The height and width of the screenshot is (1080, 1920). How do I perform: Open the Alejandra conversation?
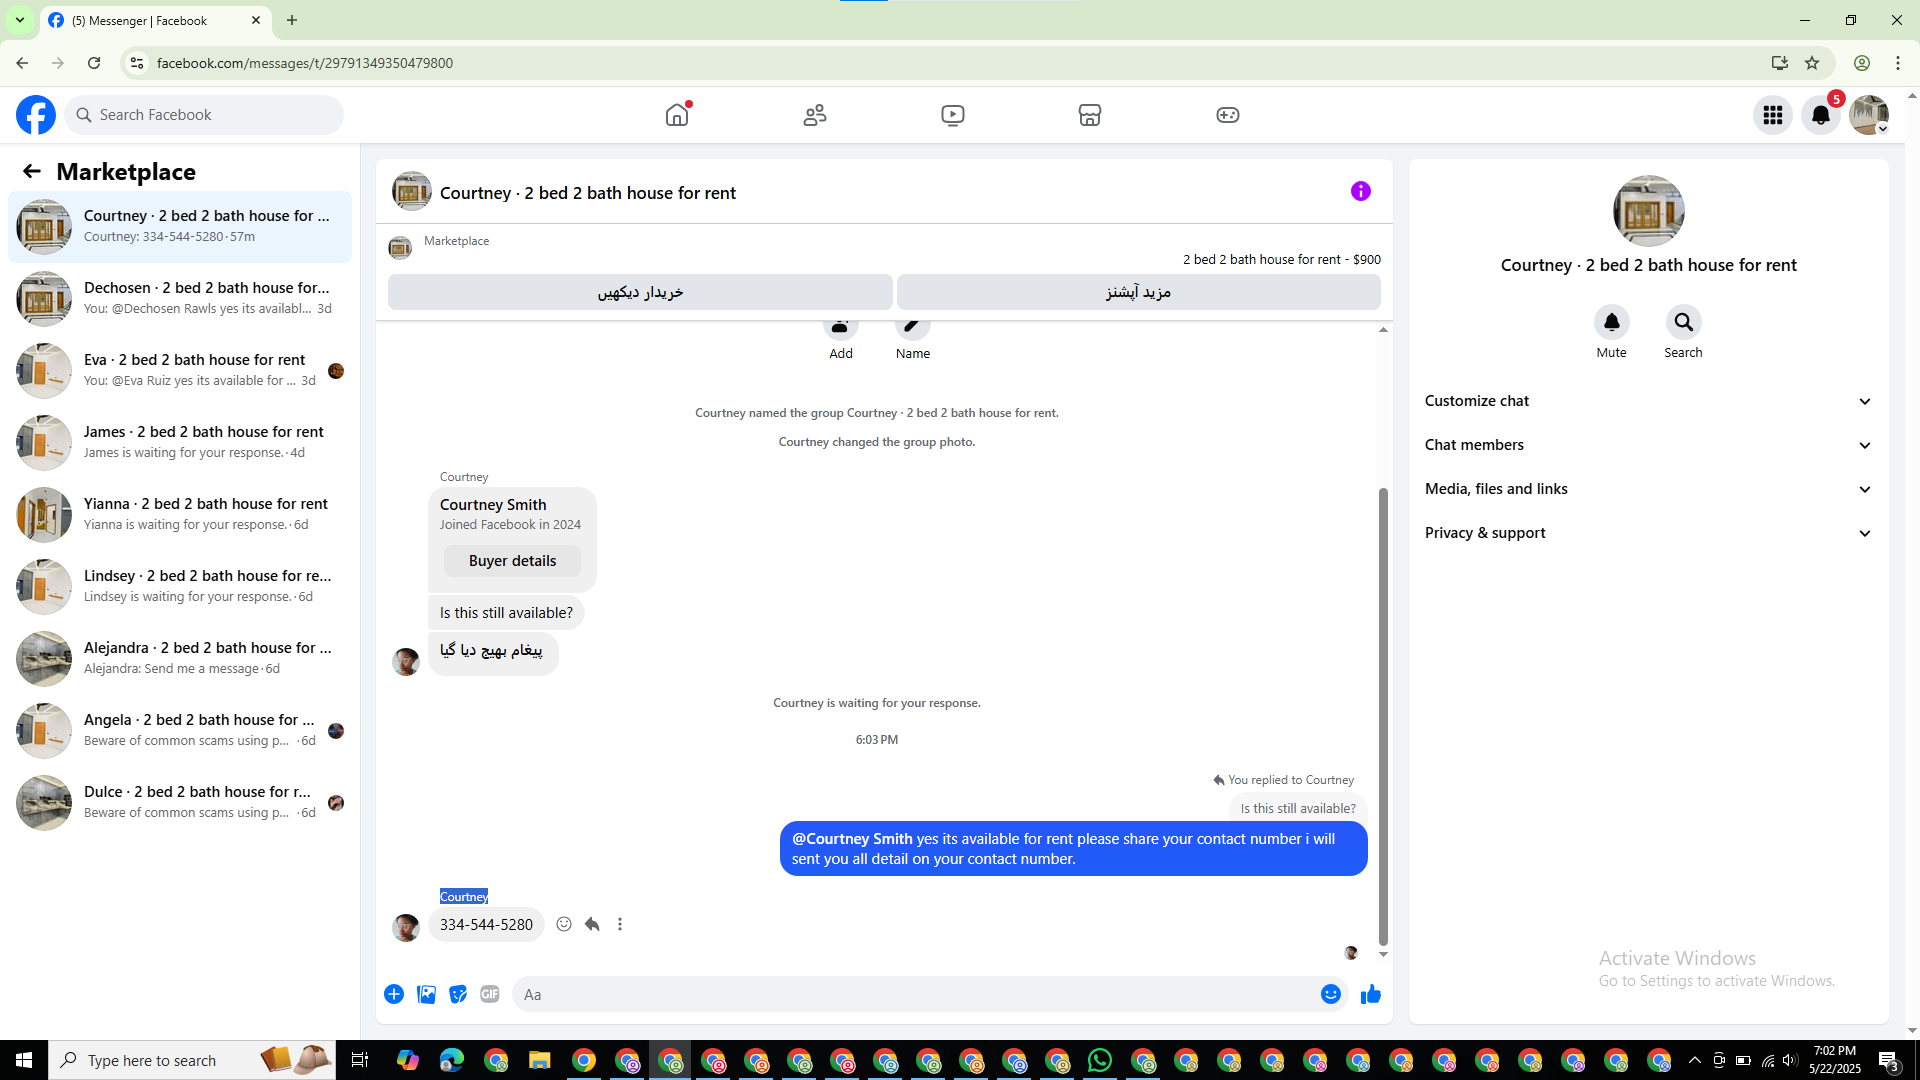point(180,659)
